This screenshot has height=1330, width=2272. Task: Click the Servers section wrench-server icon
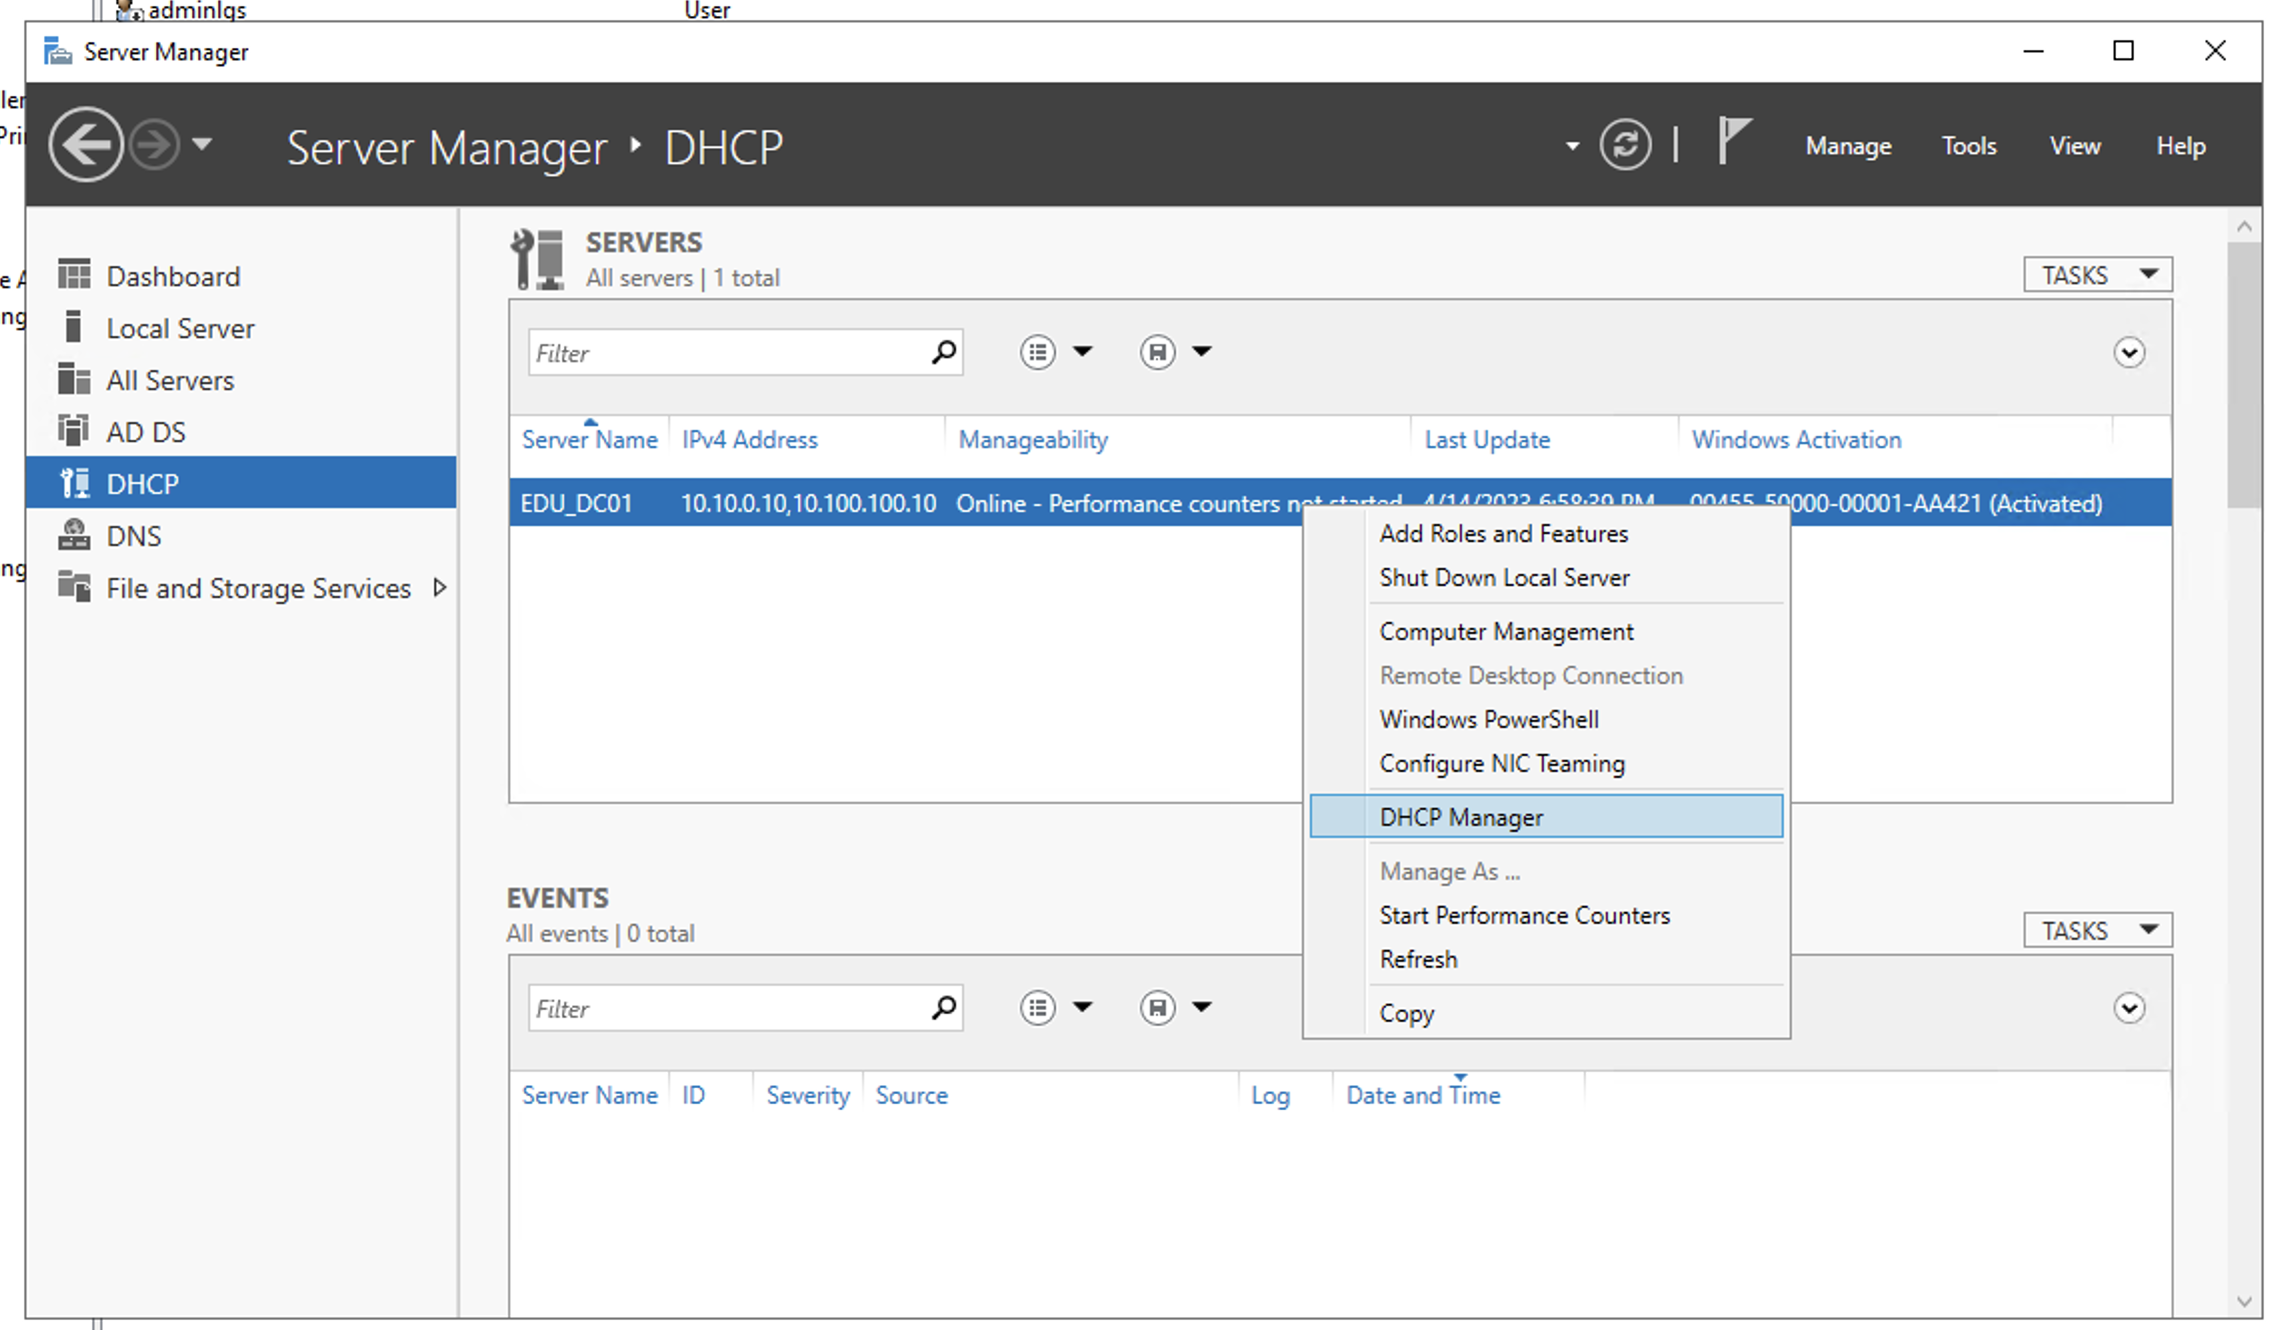(537, 259)
